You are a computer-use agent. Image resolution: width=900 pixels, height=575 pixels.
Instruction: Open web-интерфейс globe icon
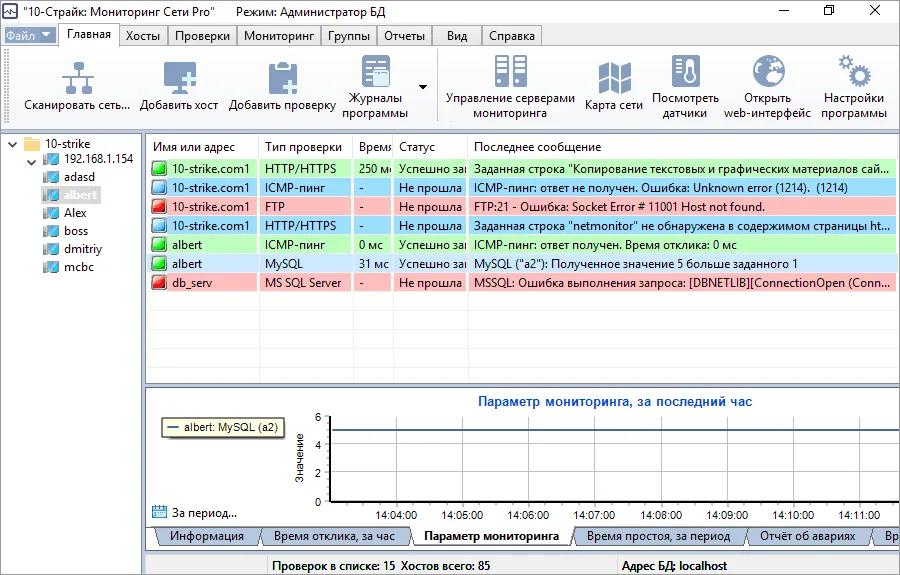(x=767, y=73)
